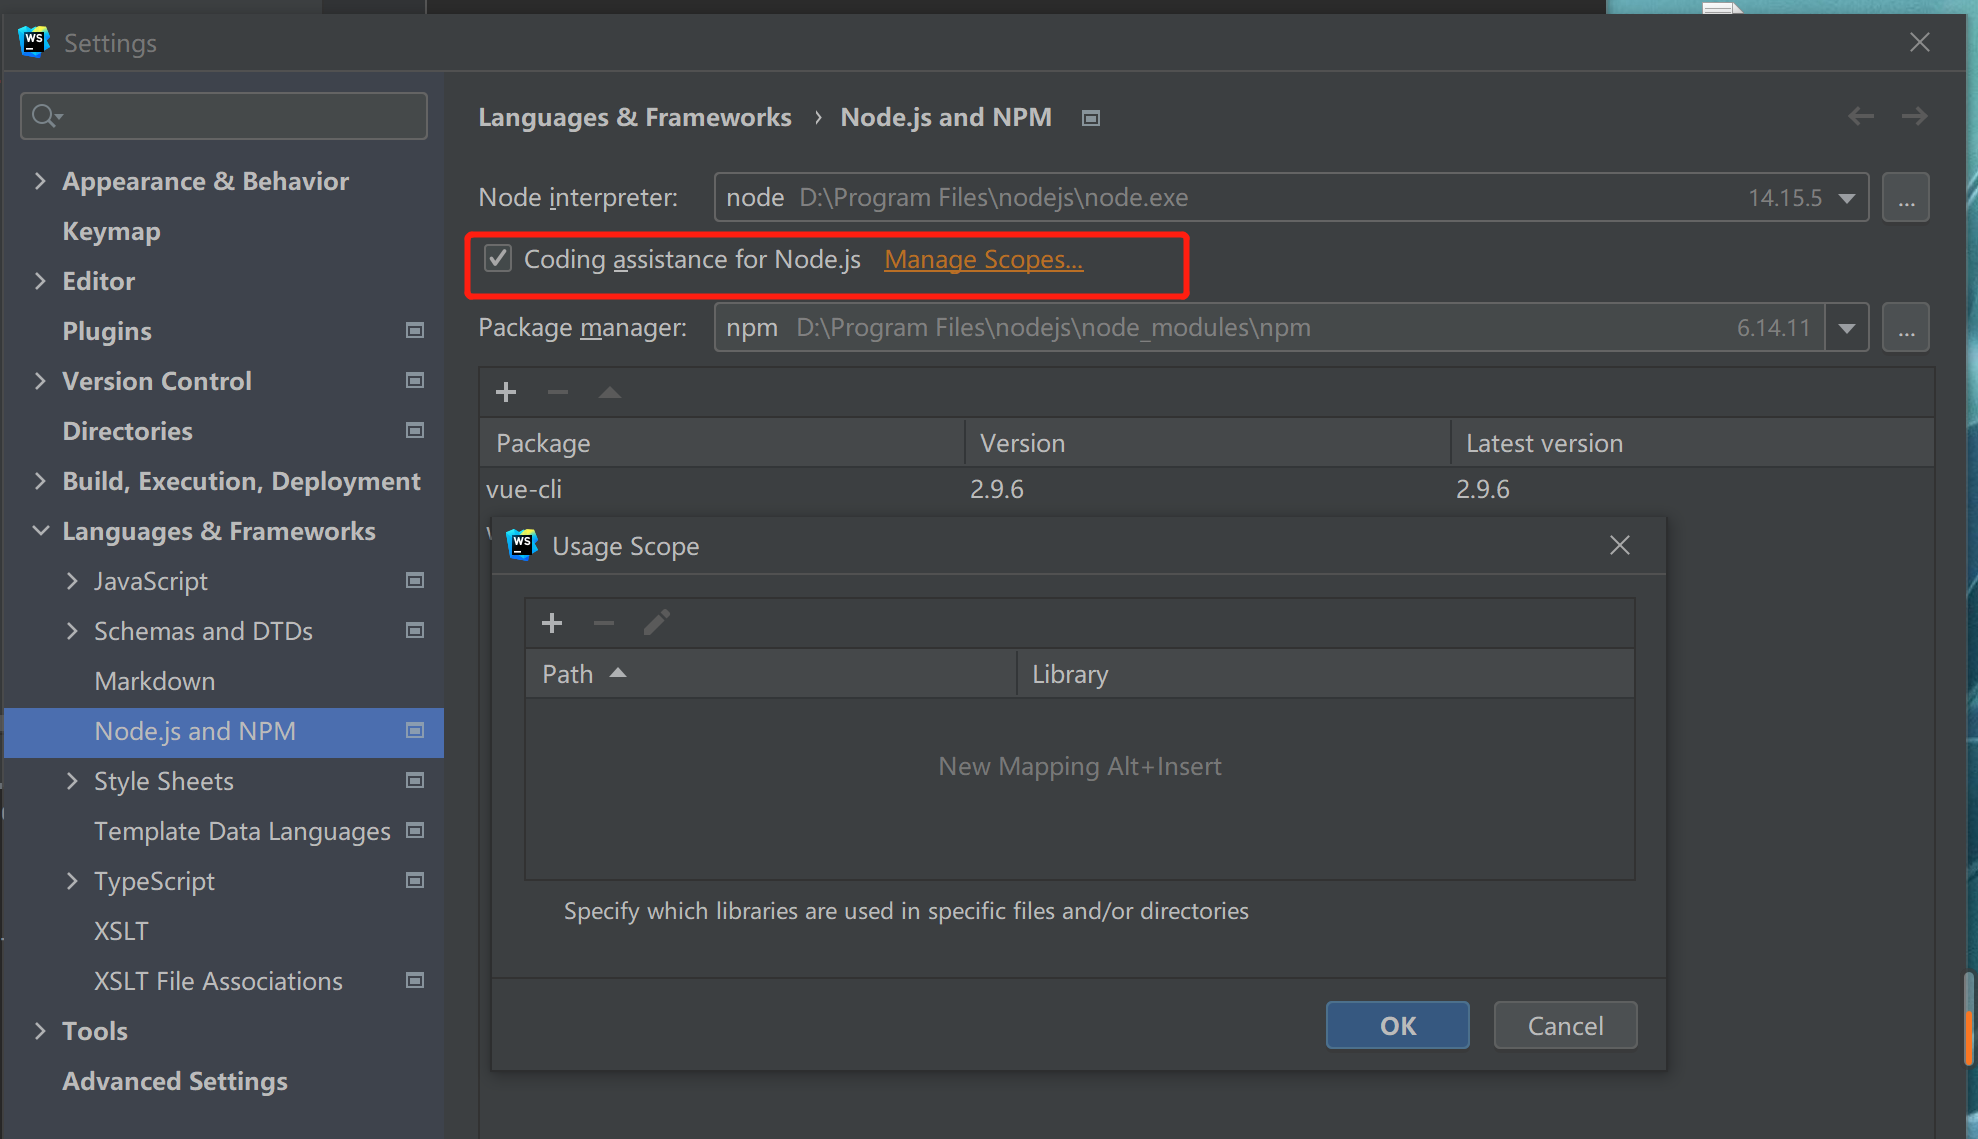Click the navigate back arrow icon
The image size is (1978, 1139).
1860,117
